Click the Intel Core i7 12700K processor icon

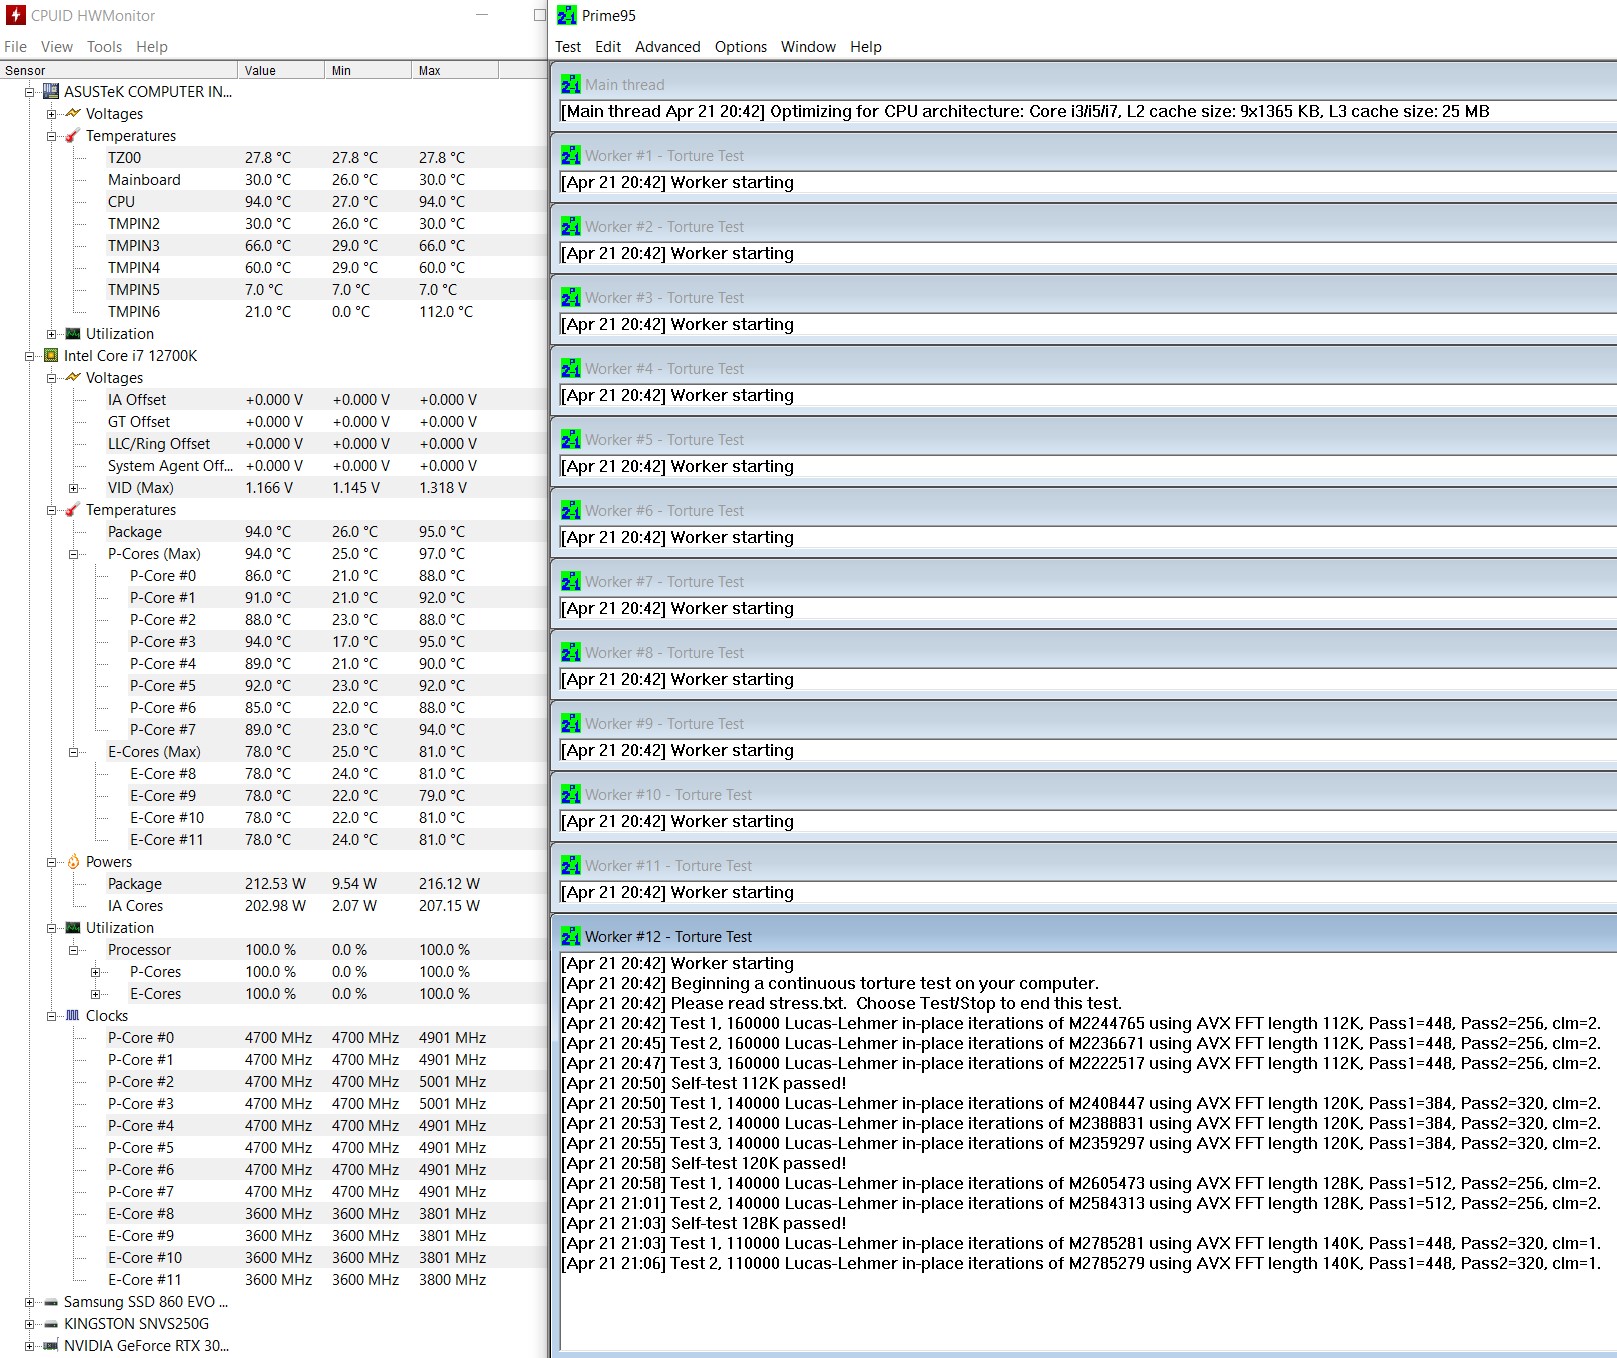point(51,356)
